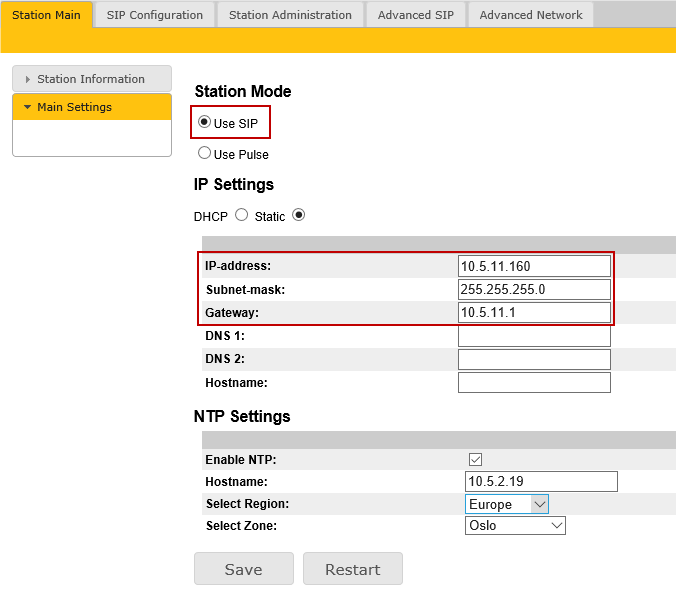Choose the Use Pulse station mode
Image resolution: width=676 pixels, height=589 pixels.
coord(205,154)
